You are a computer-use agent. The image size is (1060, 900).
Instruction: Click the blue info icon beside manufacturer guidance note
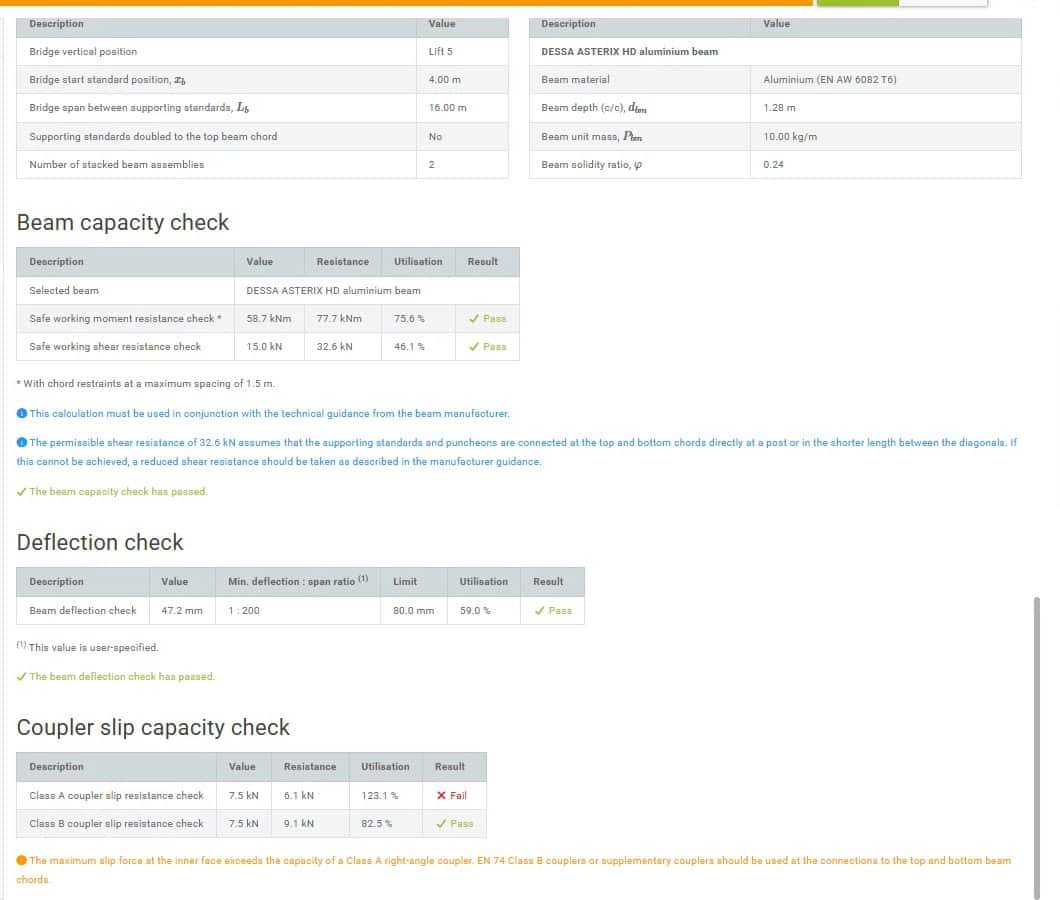pos(22,413)
